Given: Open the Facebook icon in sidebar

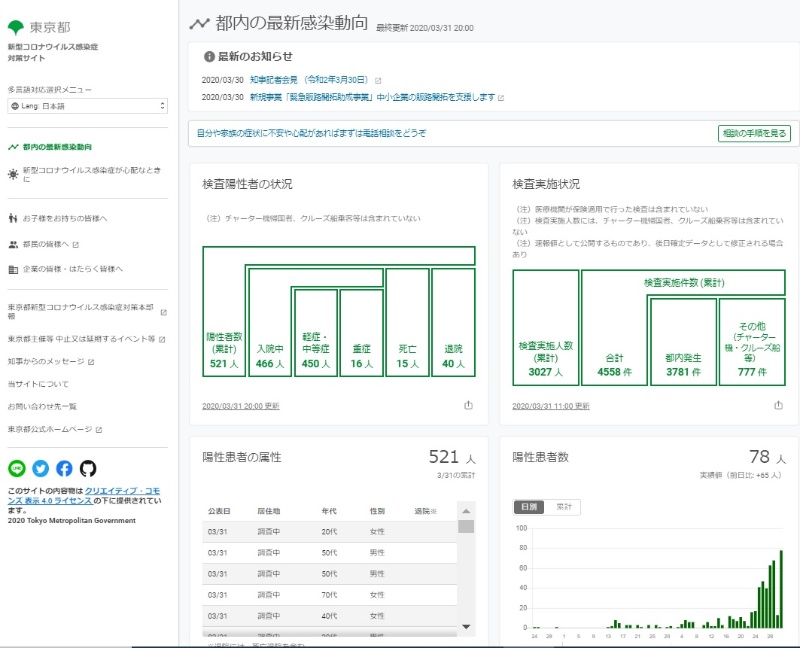Looking at the screenshot, I should point(64,468).
